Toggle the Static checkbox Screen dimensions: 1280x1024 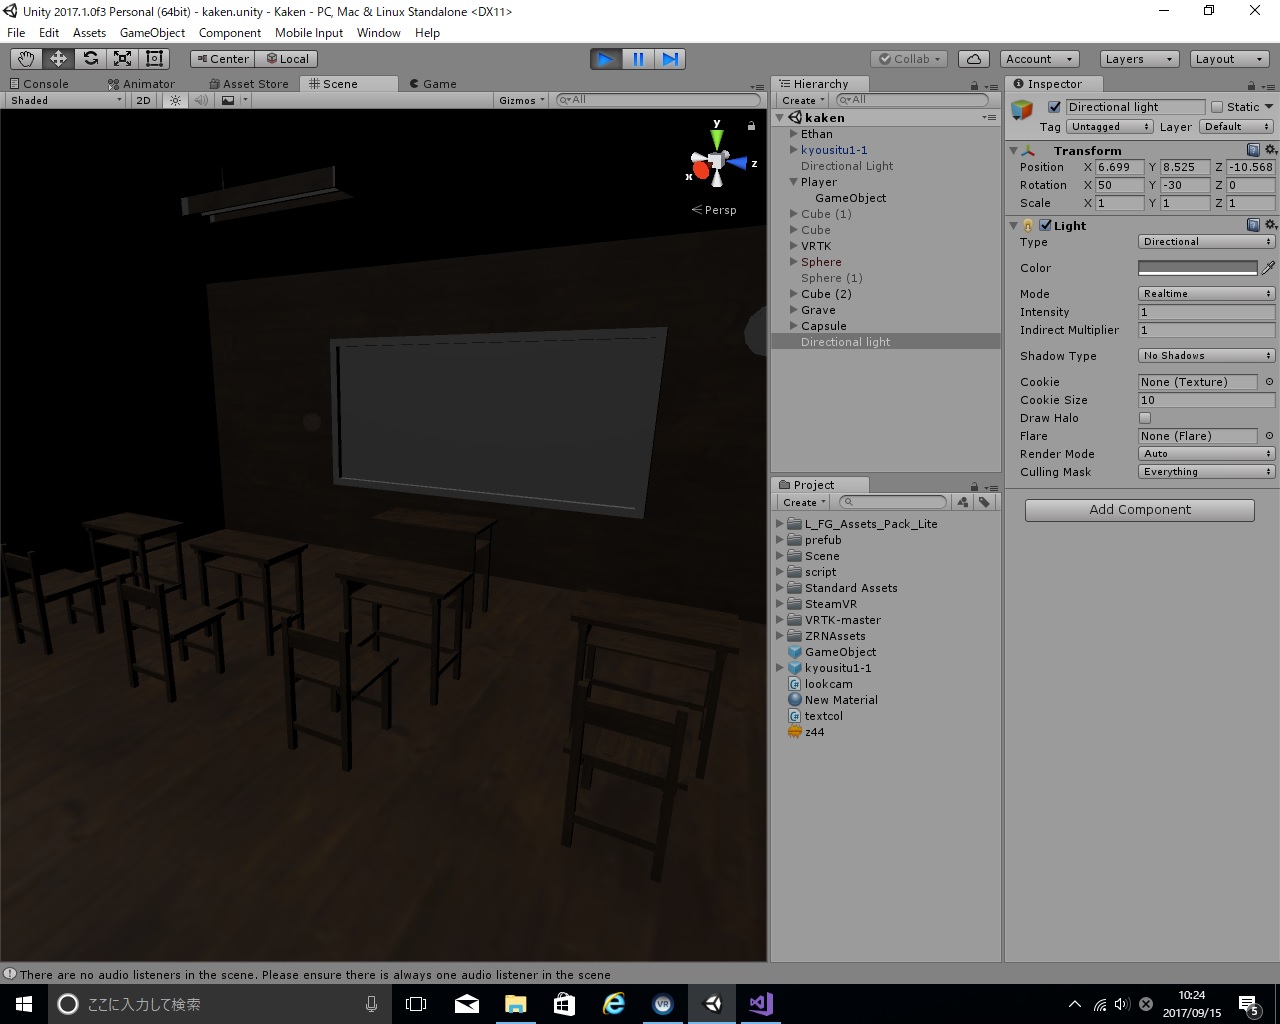point(1217,107)
